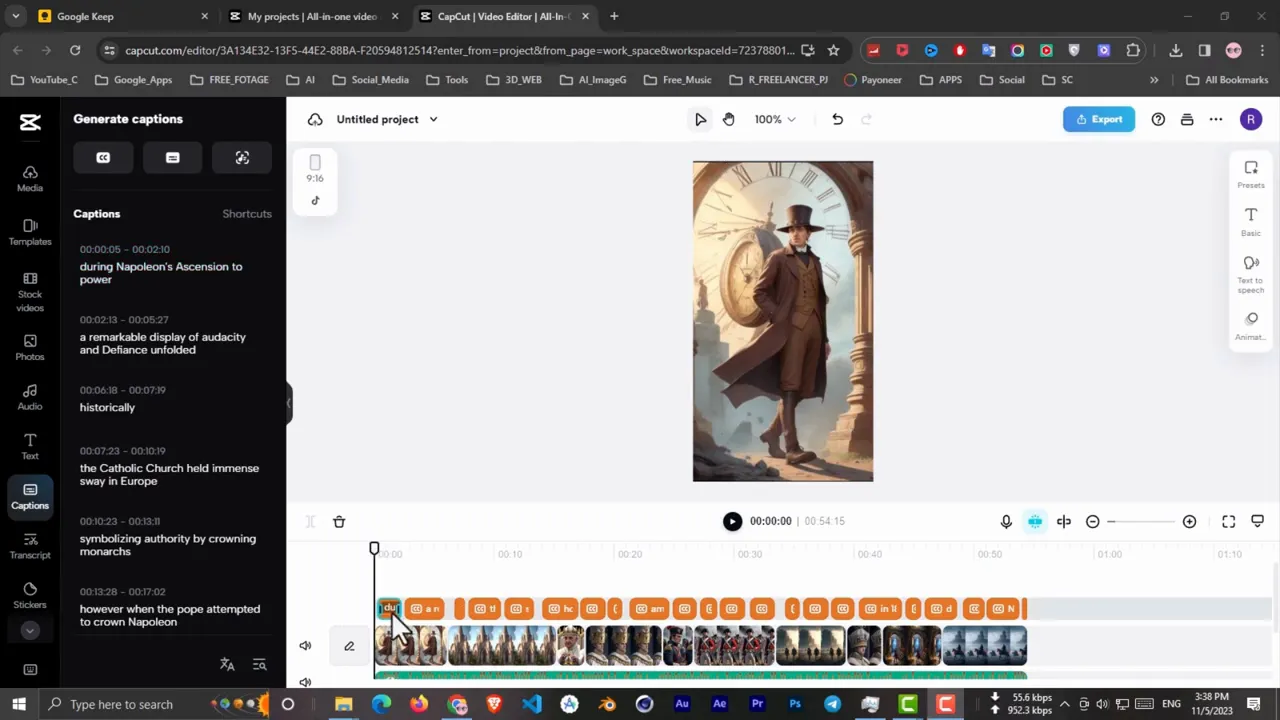Open the Media panel in sidebar

point(30,179)
